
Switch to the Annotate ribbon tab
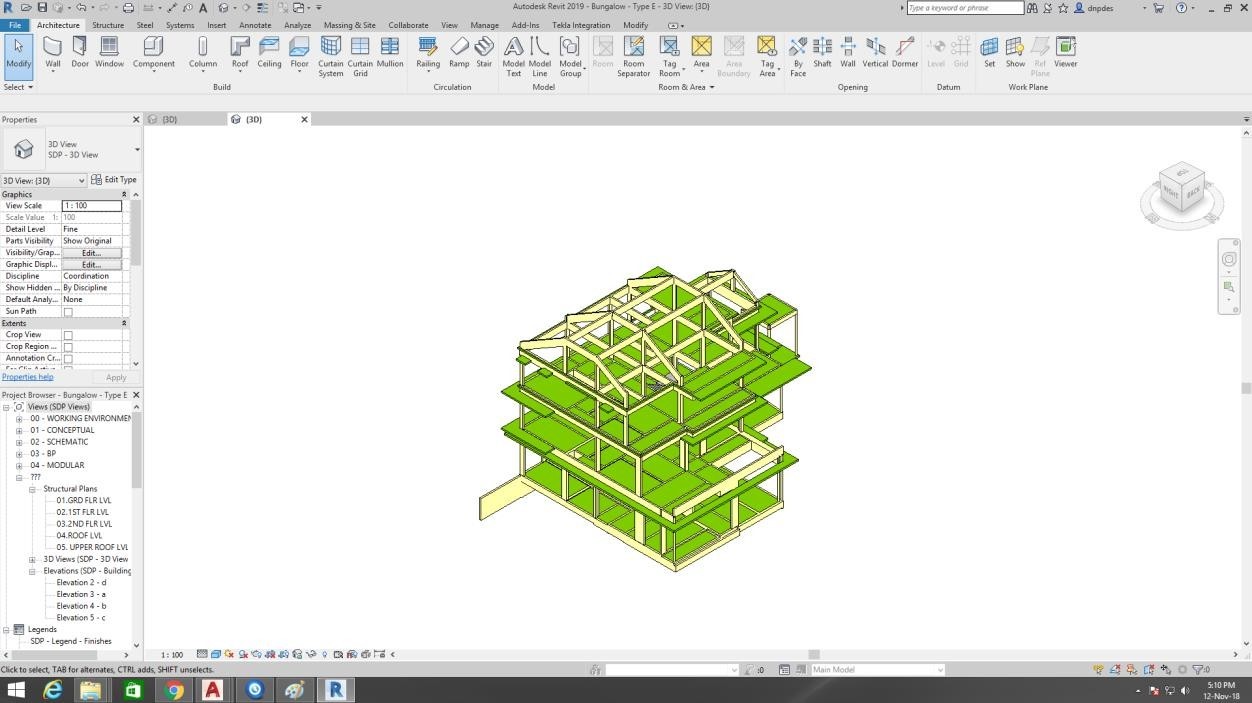255,25
